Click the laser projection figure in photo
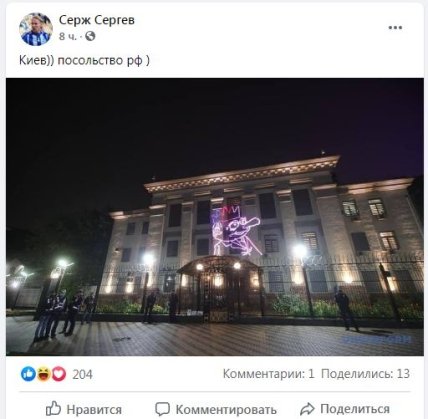428x419 pixels. coord(235,230)
